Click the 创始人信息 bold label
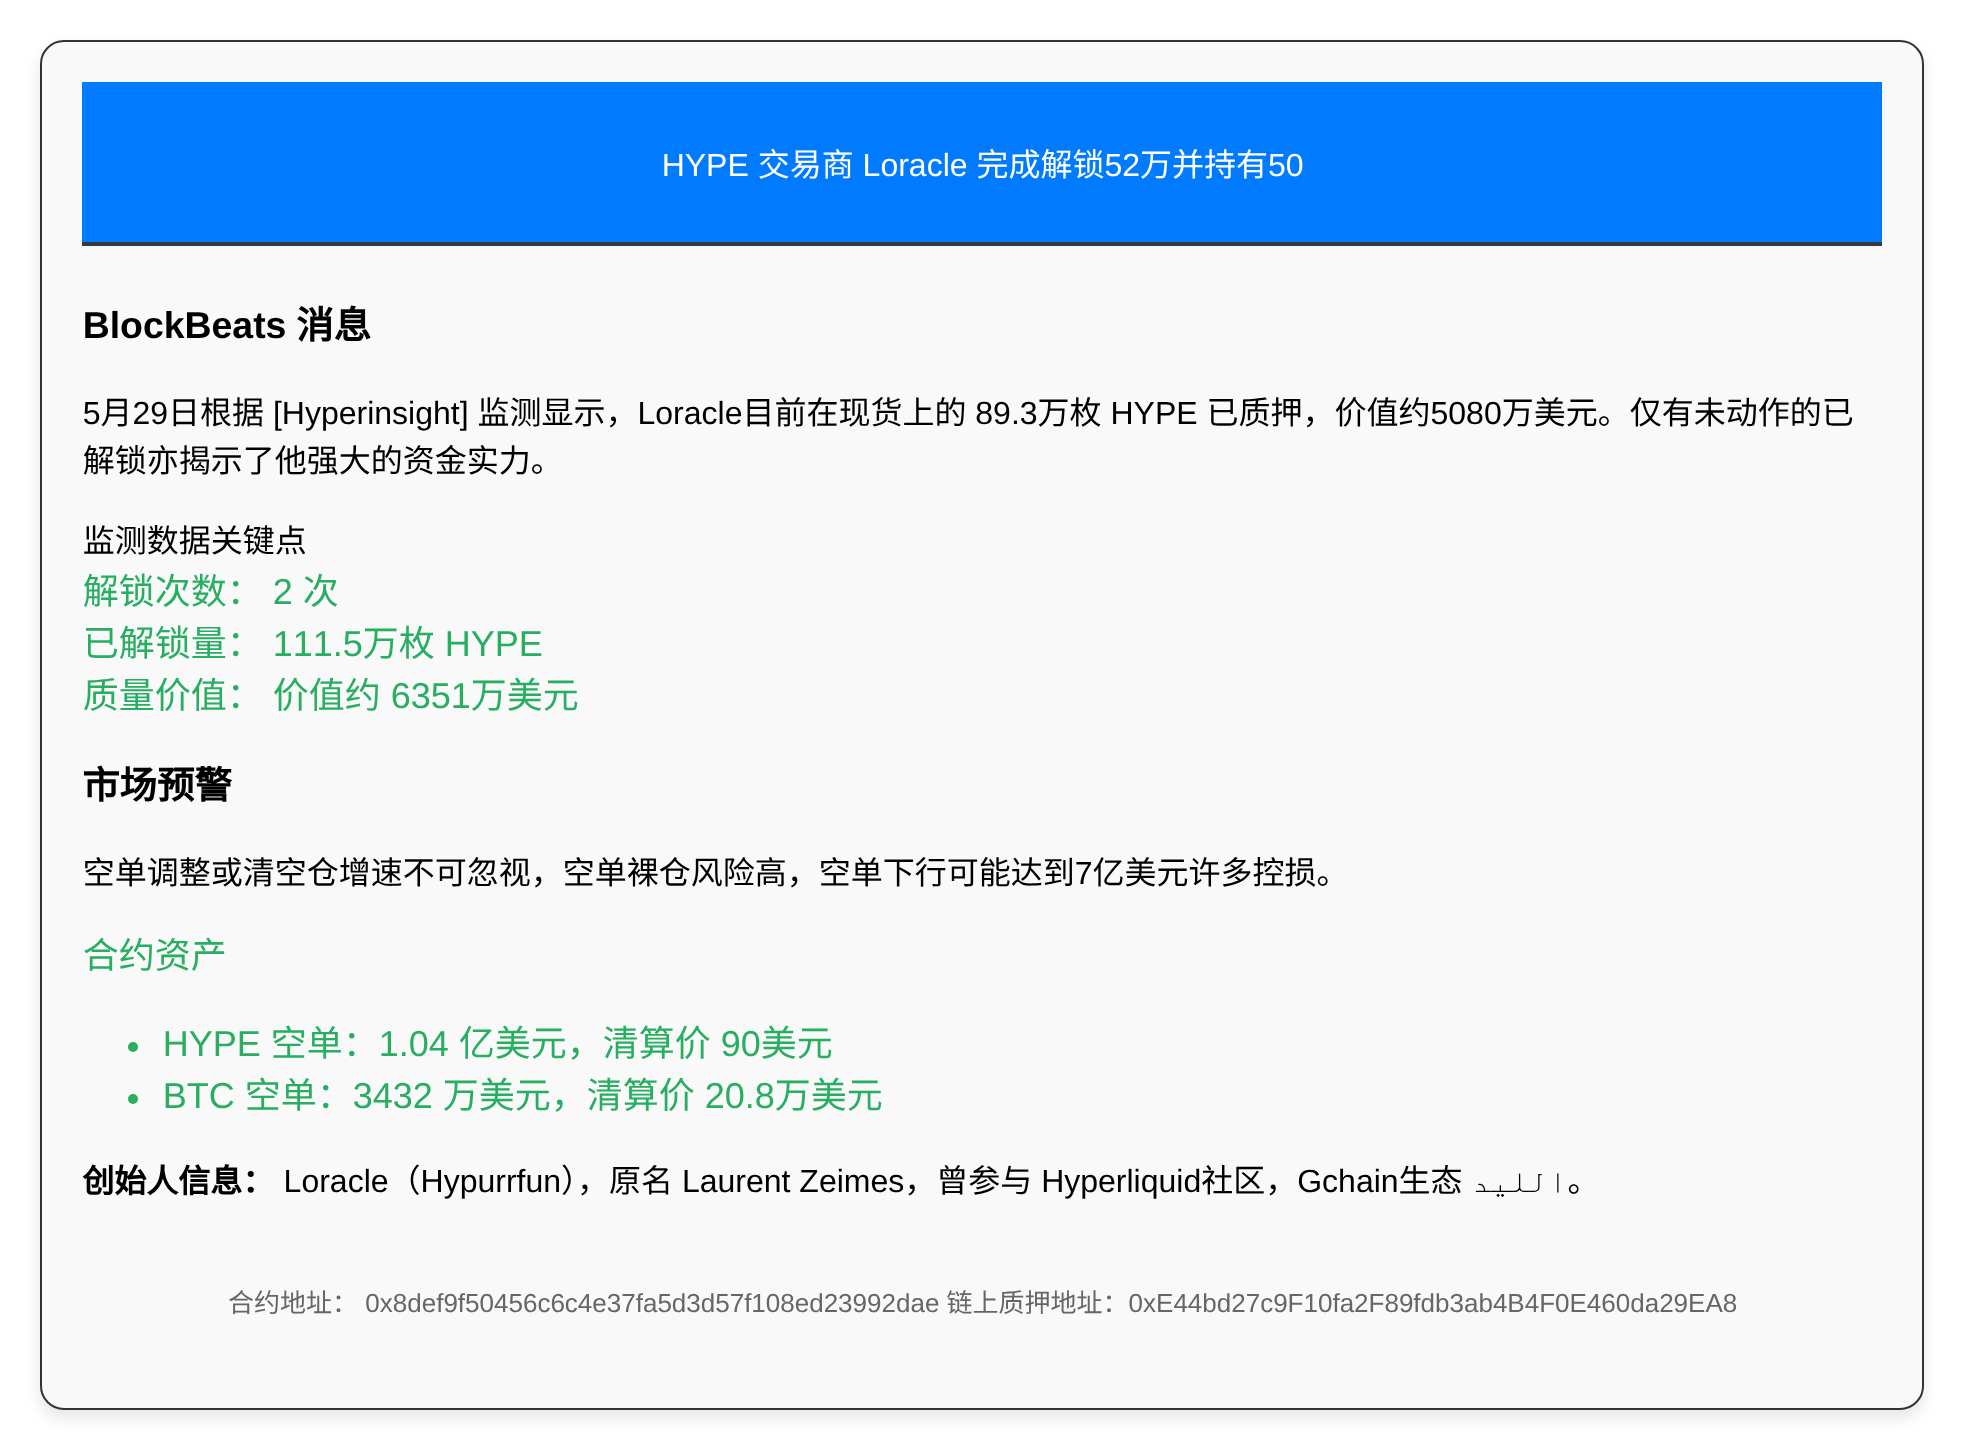 [x=171, y=1181]
